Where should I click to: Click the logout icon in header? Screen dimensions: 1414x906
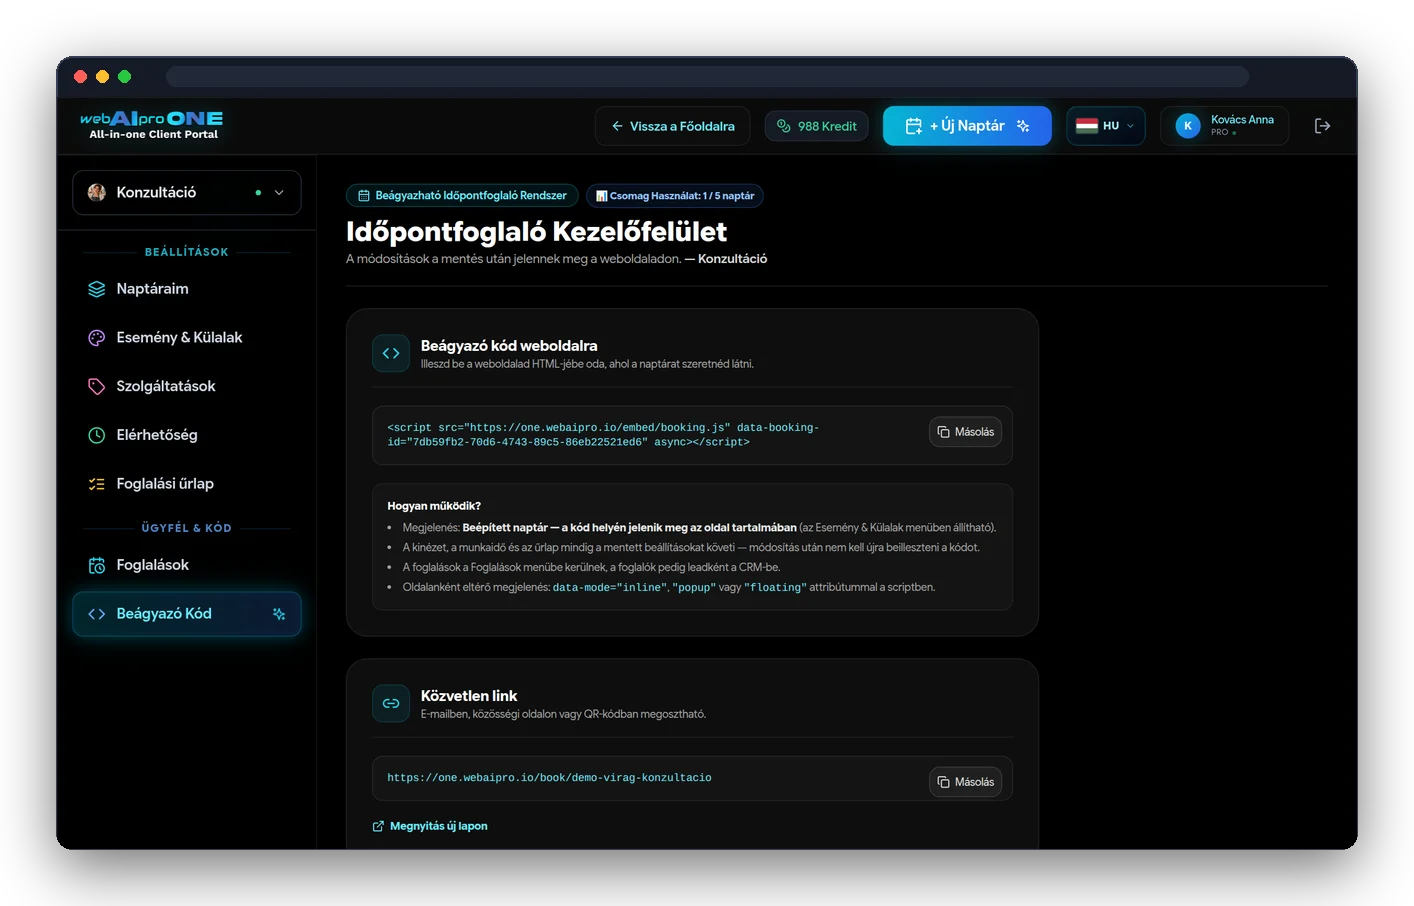tap(1322, 126)
